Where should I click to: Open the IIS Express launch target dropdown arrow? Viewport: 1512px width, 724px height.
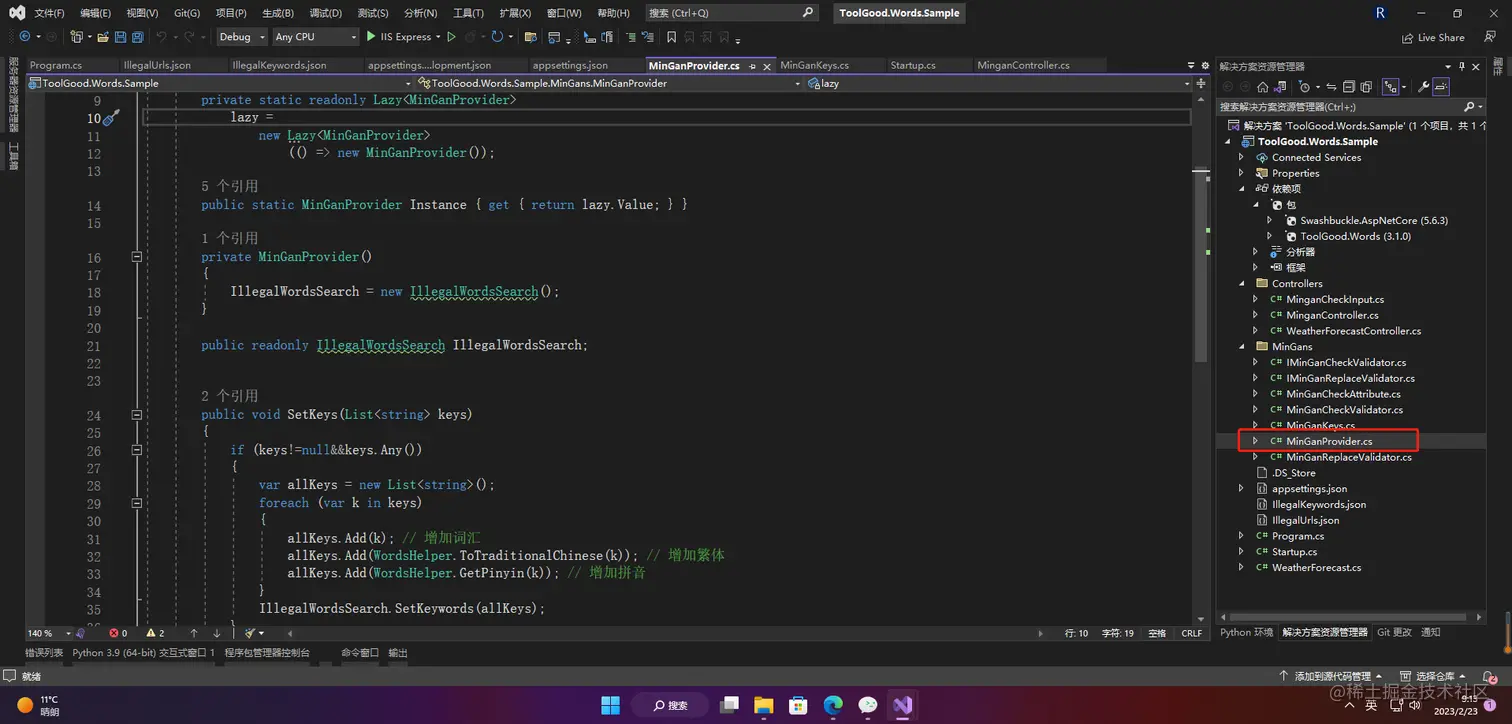tap(438, 37)
